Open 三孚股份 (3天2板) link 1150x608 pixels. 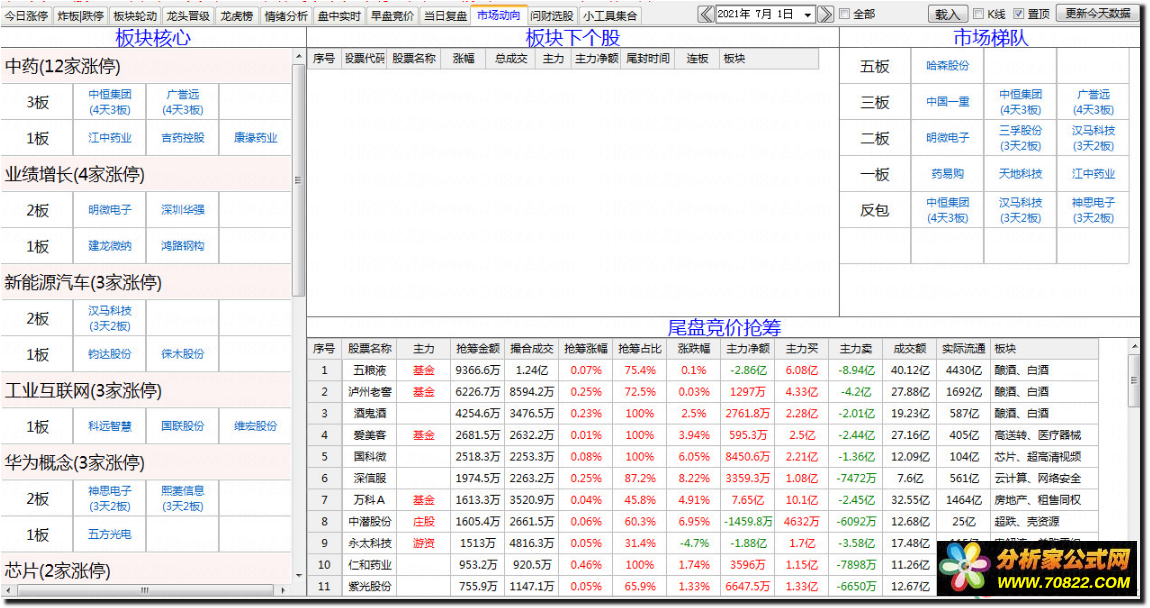coord(1020,138)
